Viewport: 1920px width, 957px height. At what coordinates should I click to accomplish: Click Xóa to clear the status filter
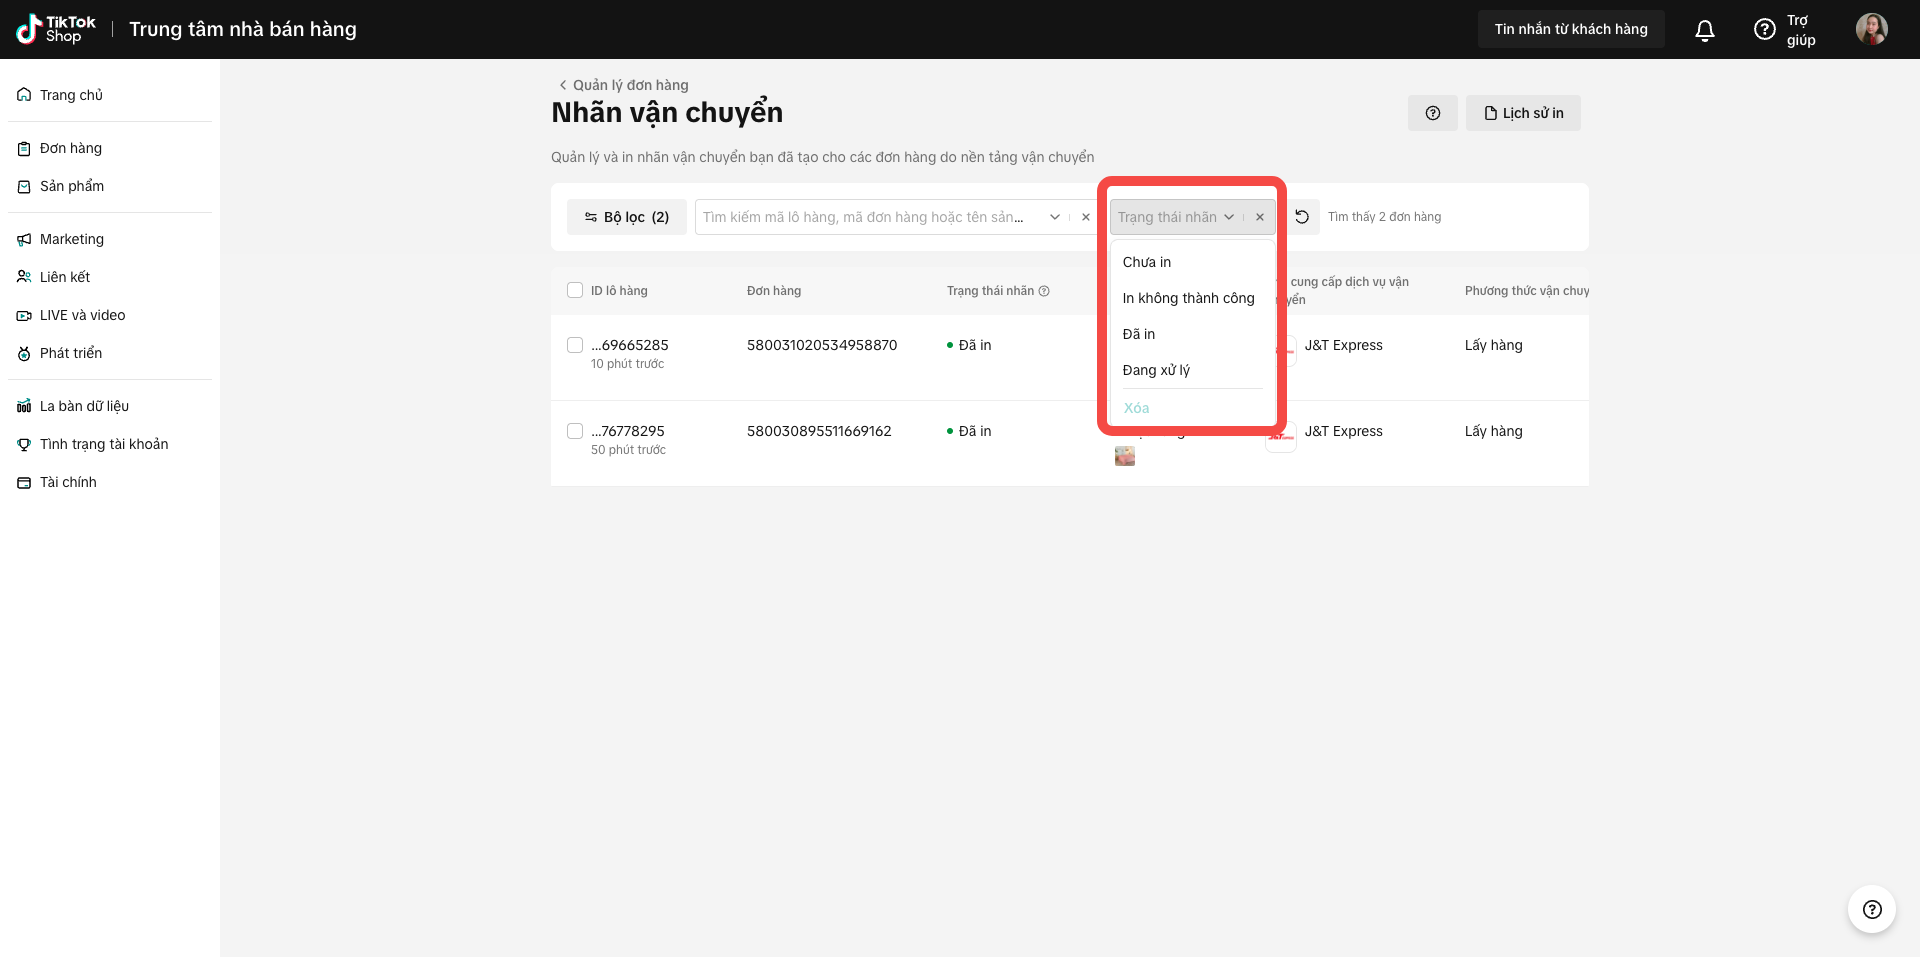tap(1137, 408)
